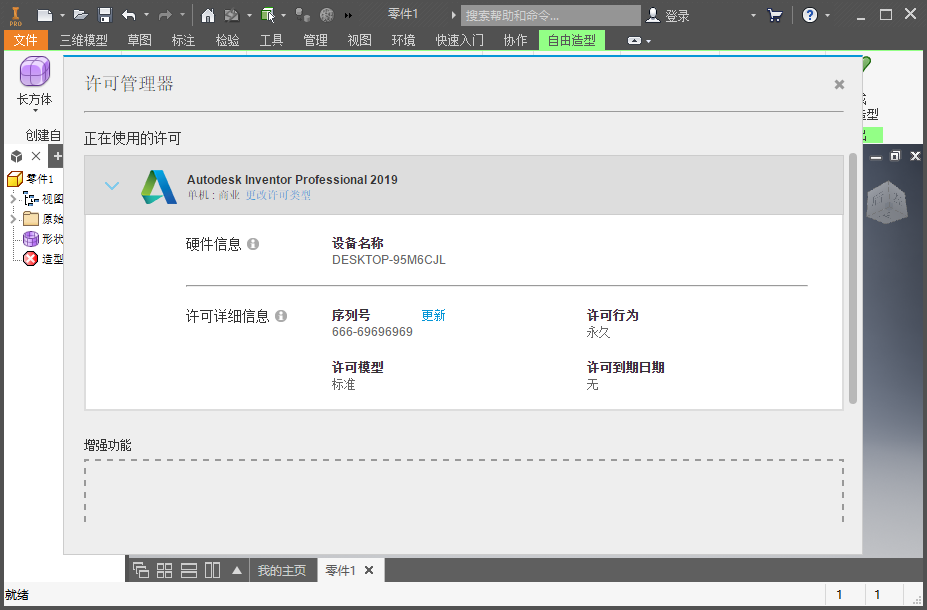Click the model browser cube icon
Viewport: 927px width, 610px height.
click(x=17, y=157)
